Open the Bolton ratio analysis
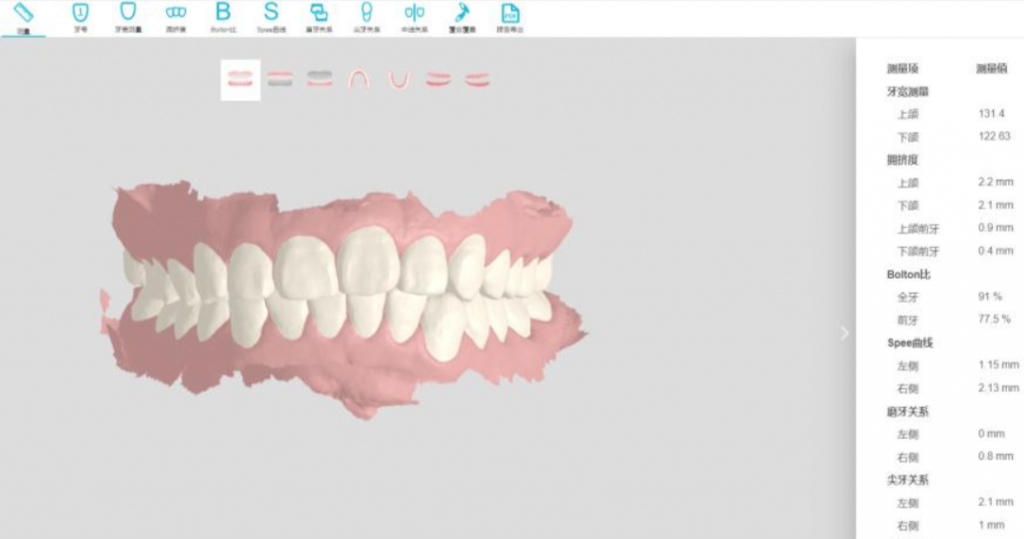This screenshot has height=539, width=1024. [223, 15]
